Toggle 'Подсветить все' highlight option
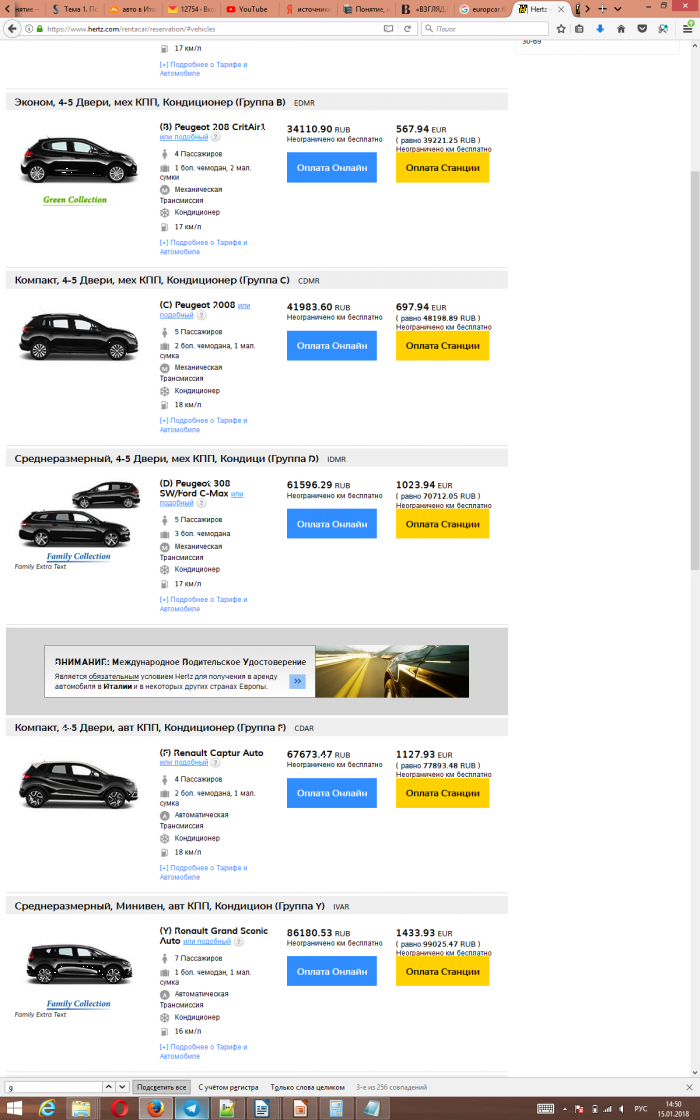Viewport: 700px width, 1120px height. coord(161,1087)
